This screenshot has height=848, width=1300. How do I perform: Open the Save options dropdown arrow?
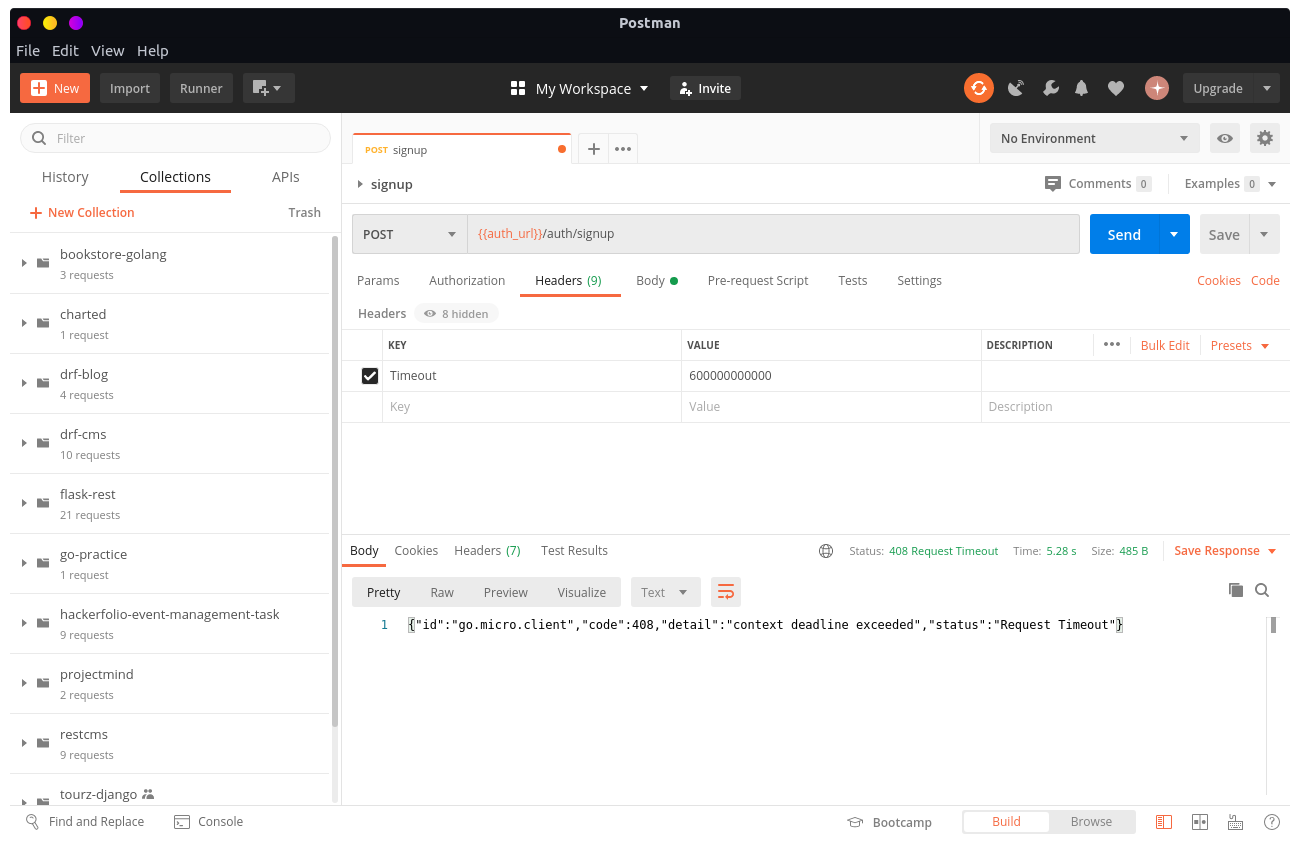[x=1264, y=234]
